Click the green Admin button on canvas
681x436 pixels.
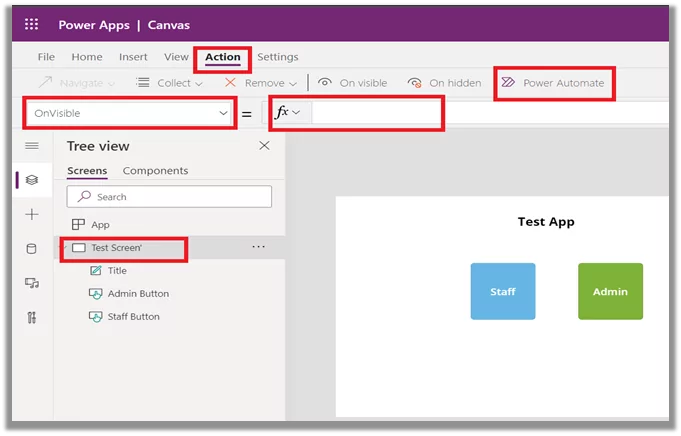(x=610, y=291)
